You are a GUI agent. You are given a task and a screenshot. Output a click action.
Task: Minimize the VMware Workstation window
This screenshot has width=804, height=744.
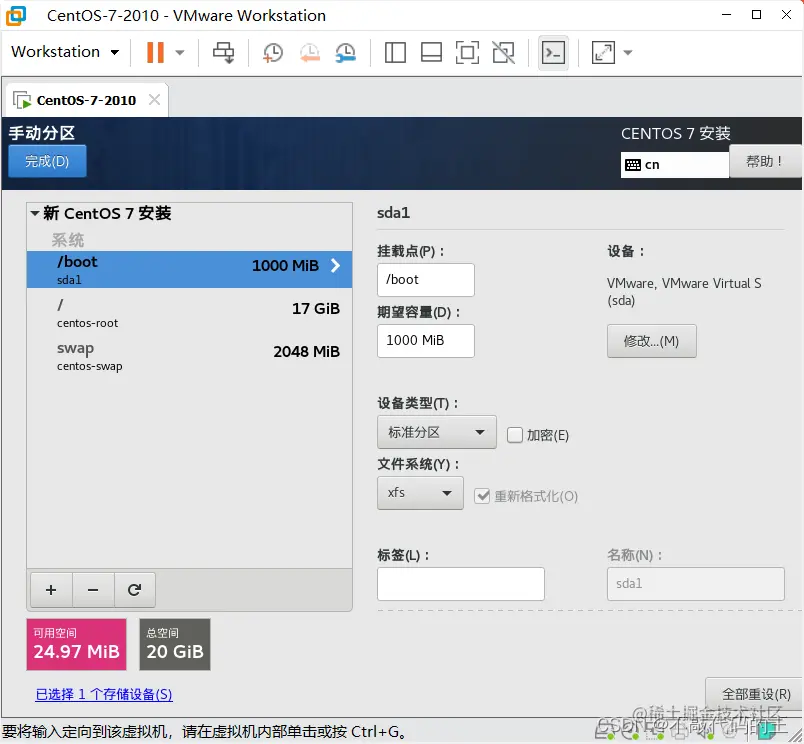click(726, 15)
